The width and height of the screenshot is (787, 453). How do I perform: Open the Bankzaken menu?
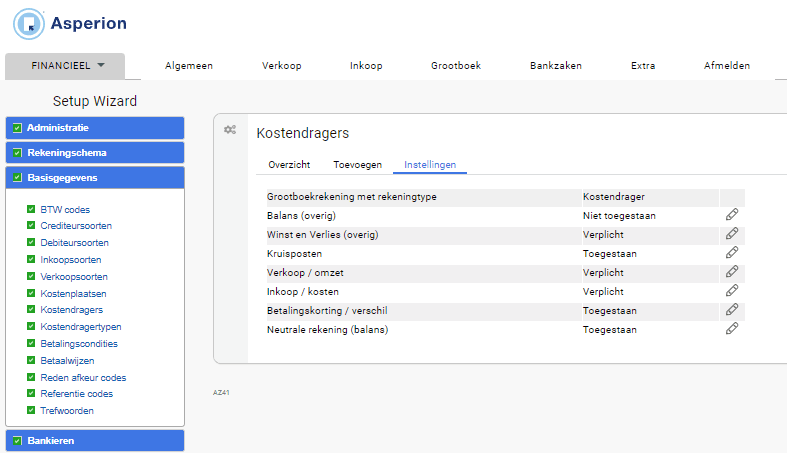point(556,66)
